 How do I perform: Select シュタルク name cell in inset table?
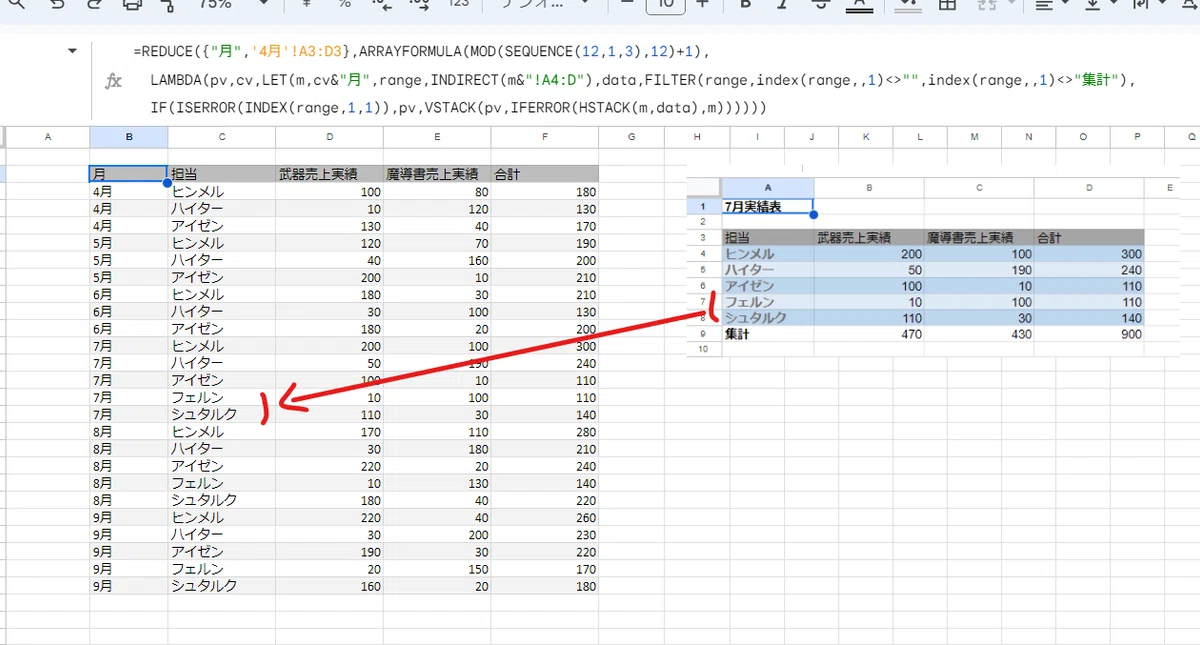click(768, 318)
